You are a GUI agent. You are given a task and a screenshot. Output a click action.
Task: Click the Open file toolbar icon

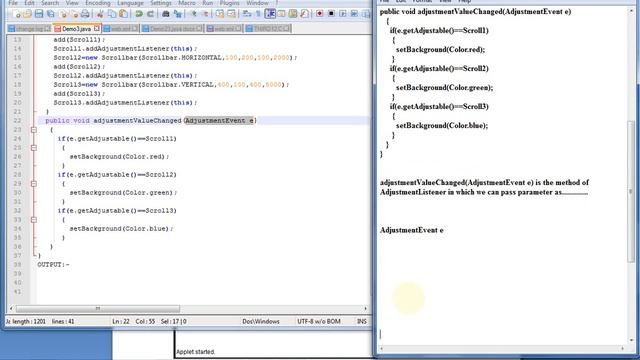coord(27,14)
